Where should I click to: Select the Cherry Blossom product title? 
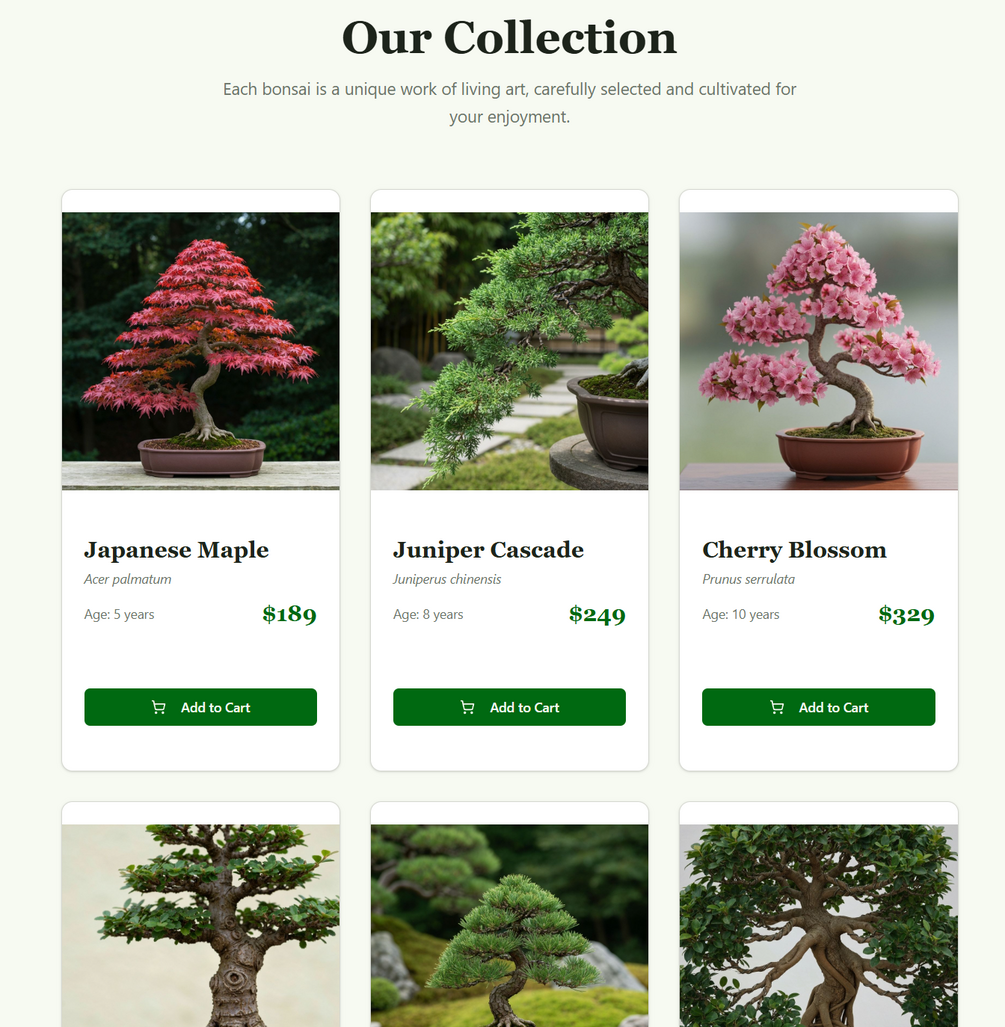[x=794, y=550]
